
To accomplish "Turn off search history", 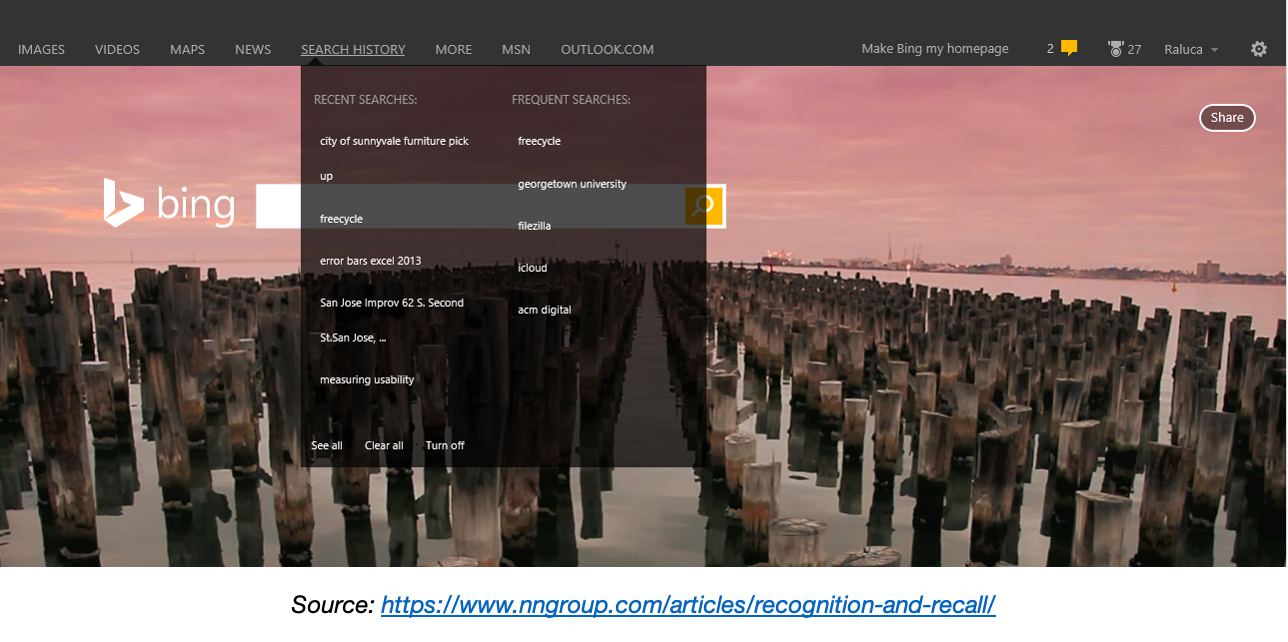I will tap(445, 445).
